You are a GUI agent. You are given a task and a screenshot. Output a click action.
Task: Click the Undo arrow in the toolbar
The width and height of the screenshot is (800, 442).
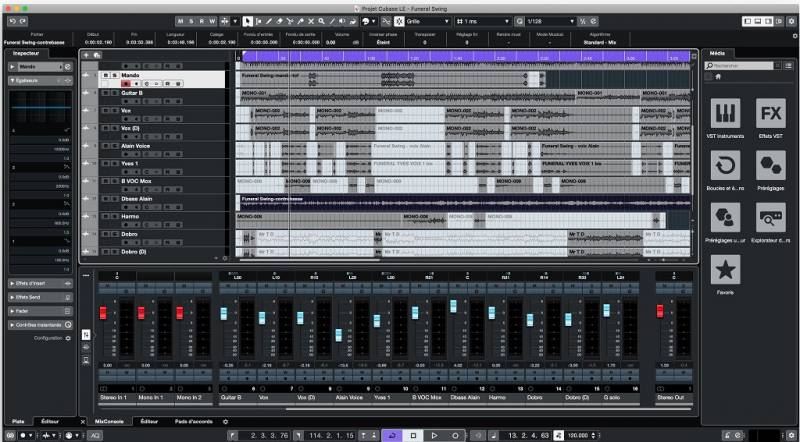pos(11,20)
